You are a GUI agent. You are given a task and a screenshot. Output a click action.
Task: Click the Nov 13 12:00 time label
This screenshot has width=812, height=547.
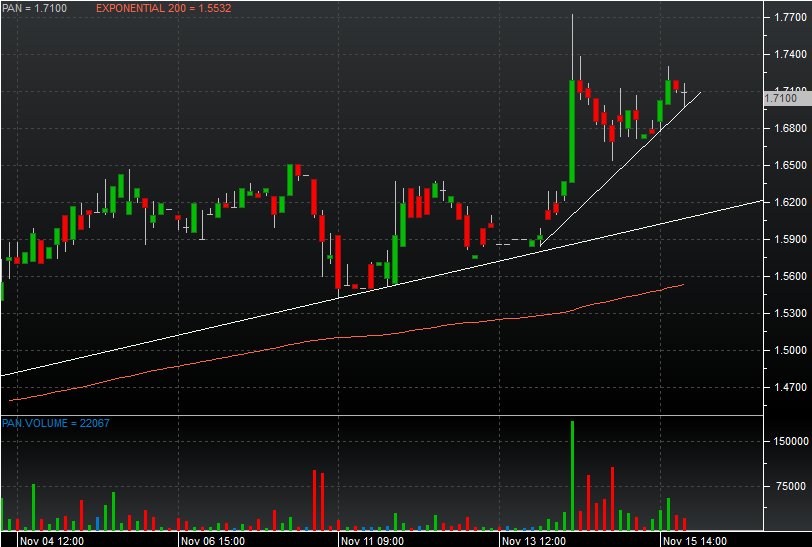click(534, 541)
